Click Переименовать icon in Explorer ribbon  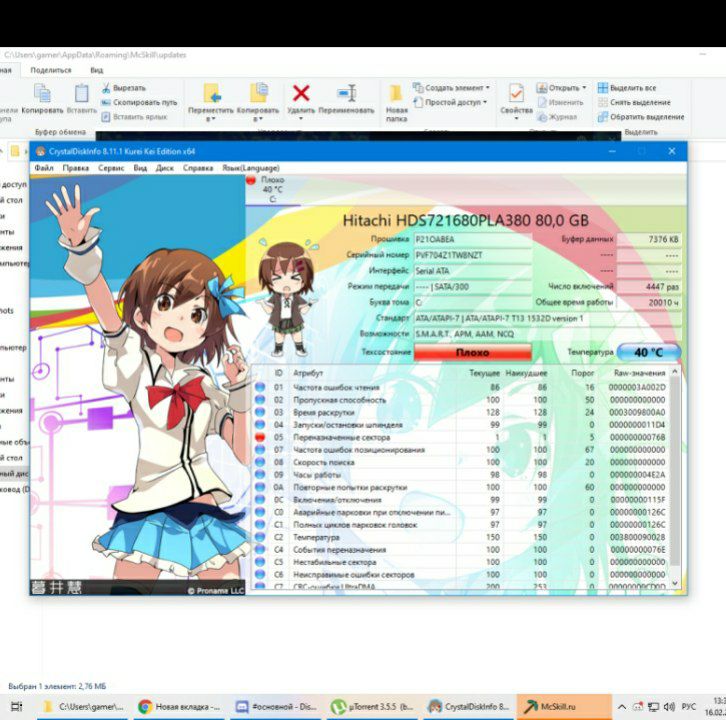(x=346, y=93)
